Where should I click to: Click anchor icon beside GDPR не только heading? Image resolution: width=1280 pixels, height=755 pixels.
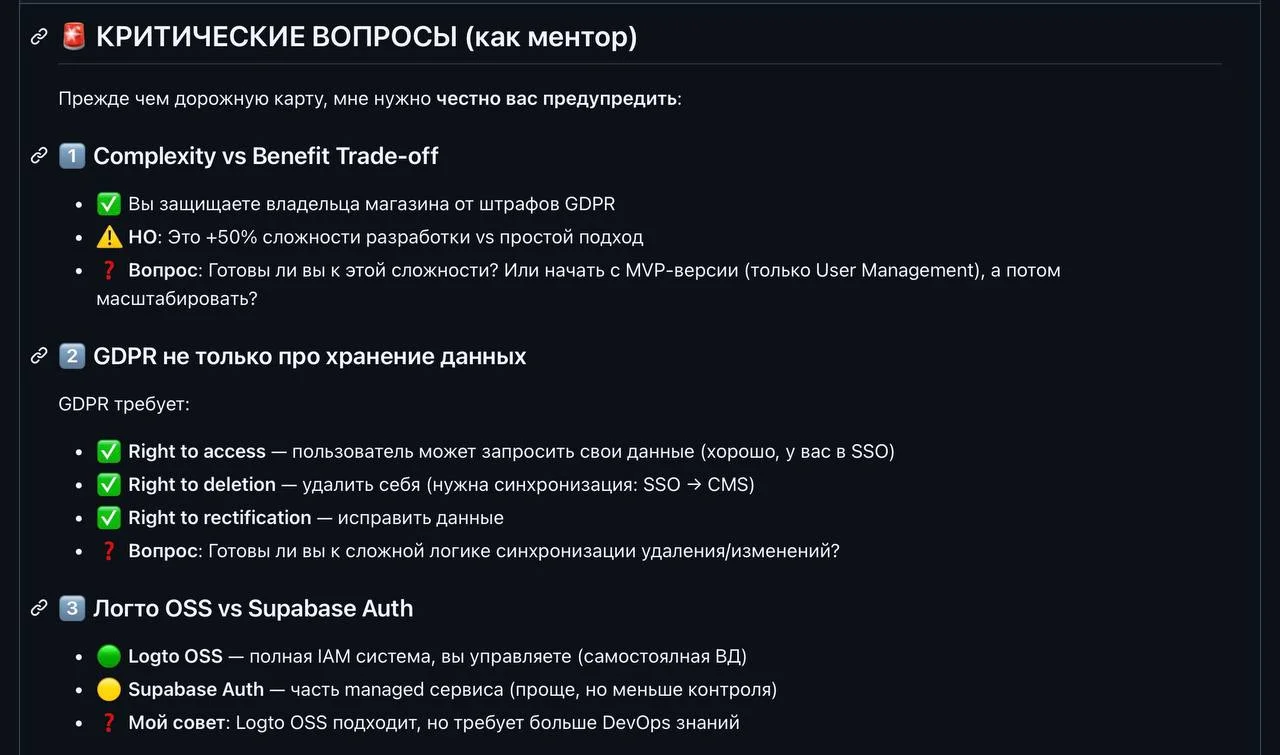pyautogui.click(x=39, y=355)
